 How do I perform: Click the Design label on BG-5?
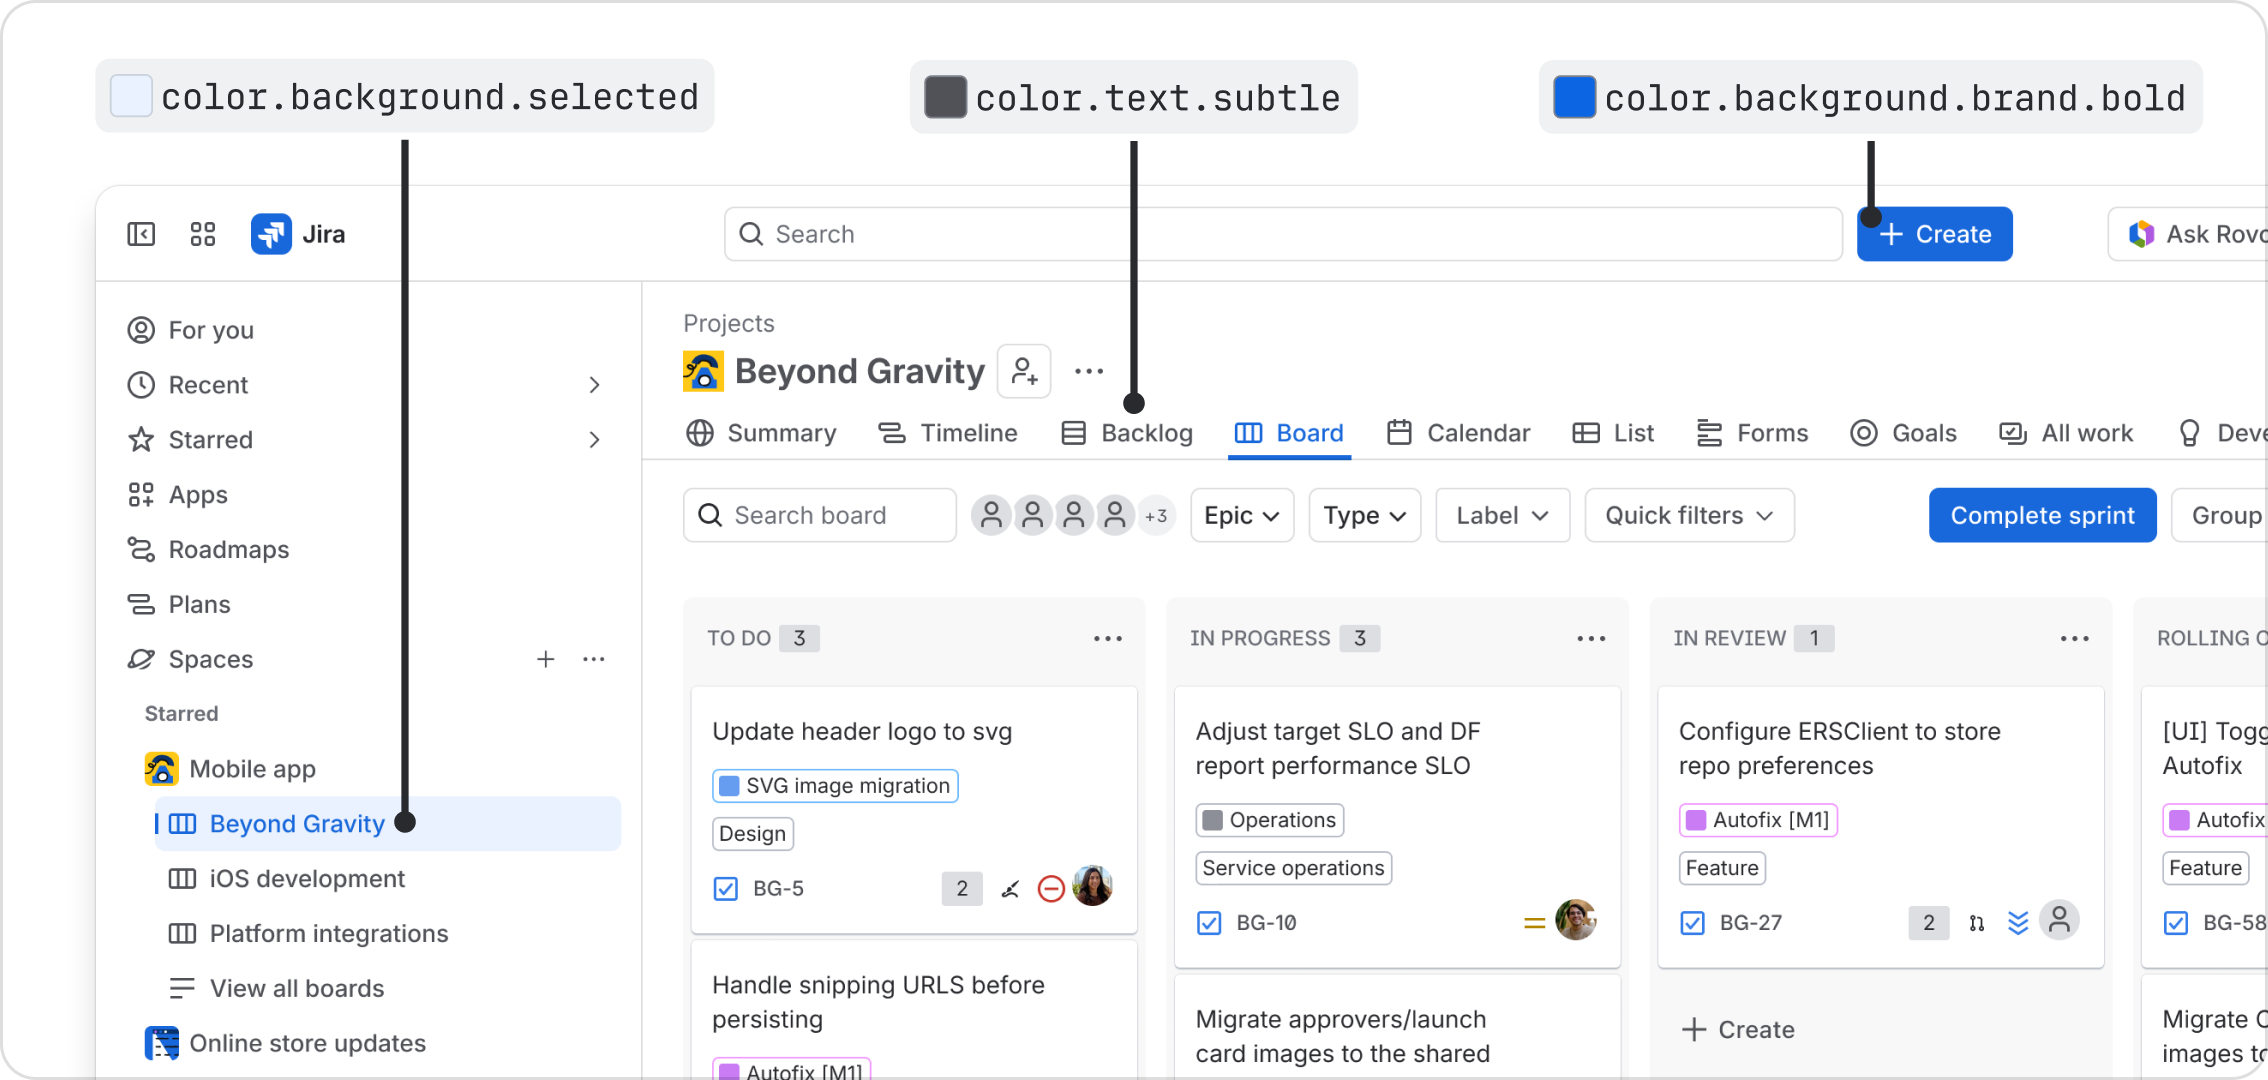753,834
